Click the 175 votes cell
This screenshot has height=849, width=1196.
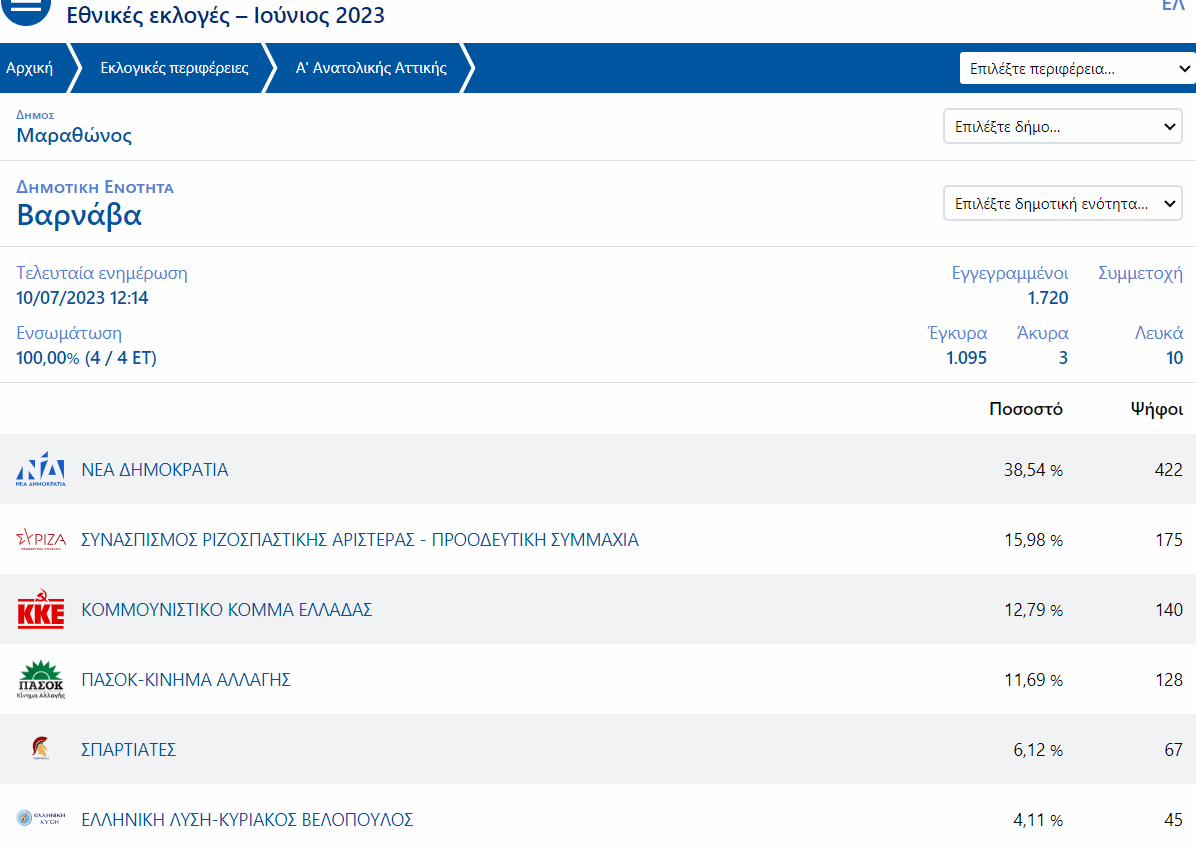[x=1169, y=540]
